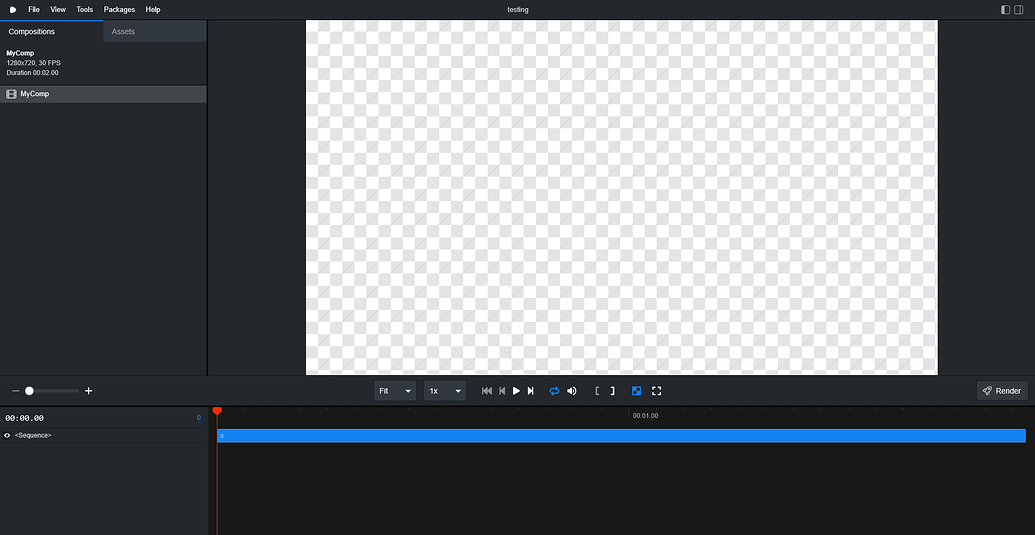Click the 00:00.00 timecode display
The image size is (1035, 535).
click(x=24, y=418)
